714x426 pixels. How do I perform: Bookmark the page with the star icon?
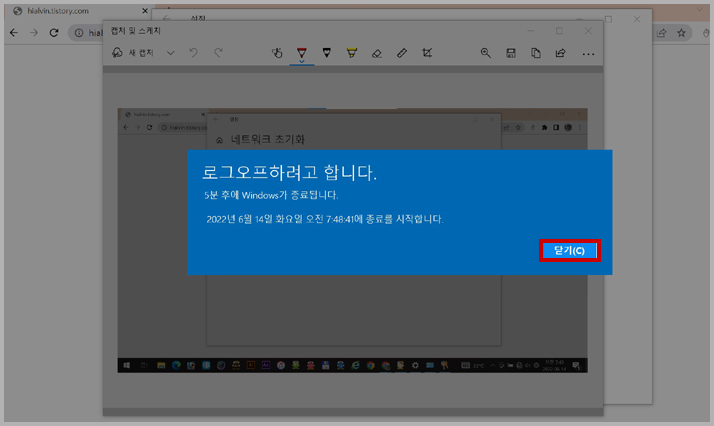point(681,33)
